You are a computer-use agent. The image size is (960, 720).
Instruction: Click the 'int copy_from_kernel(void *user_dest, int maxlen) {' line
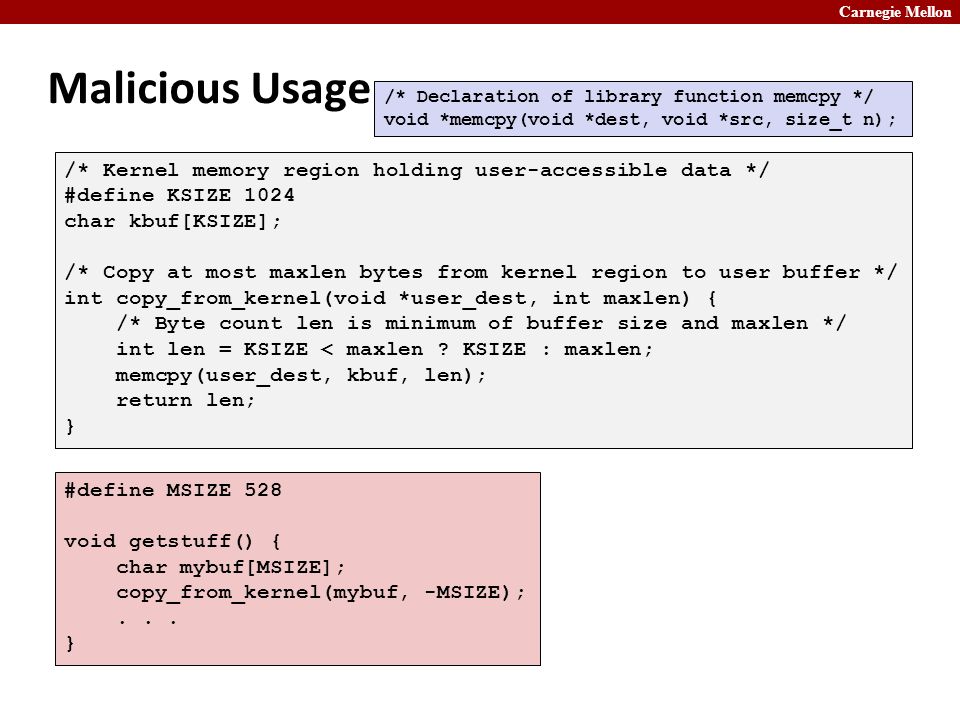(391, 298)
